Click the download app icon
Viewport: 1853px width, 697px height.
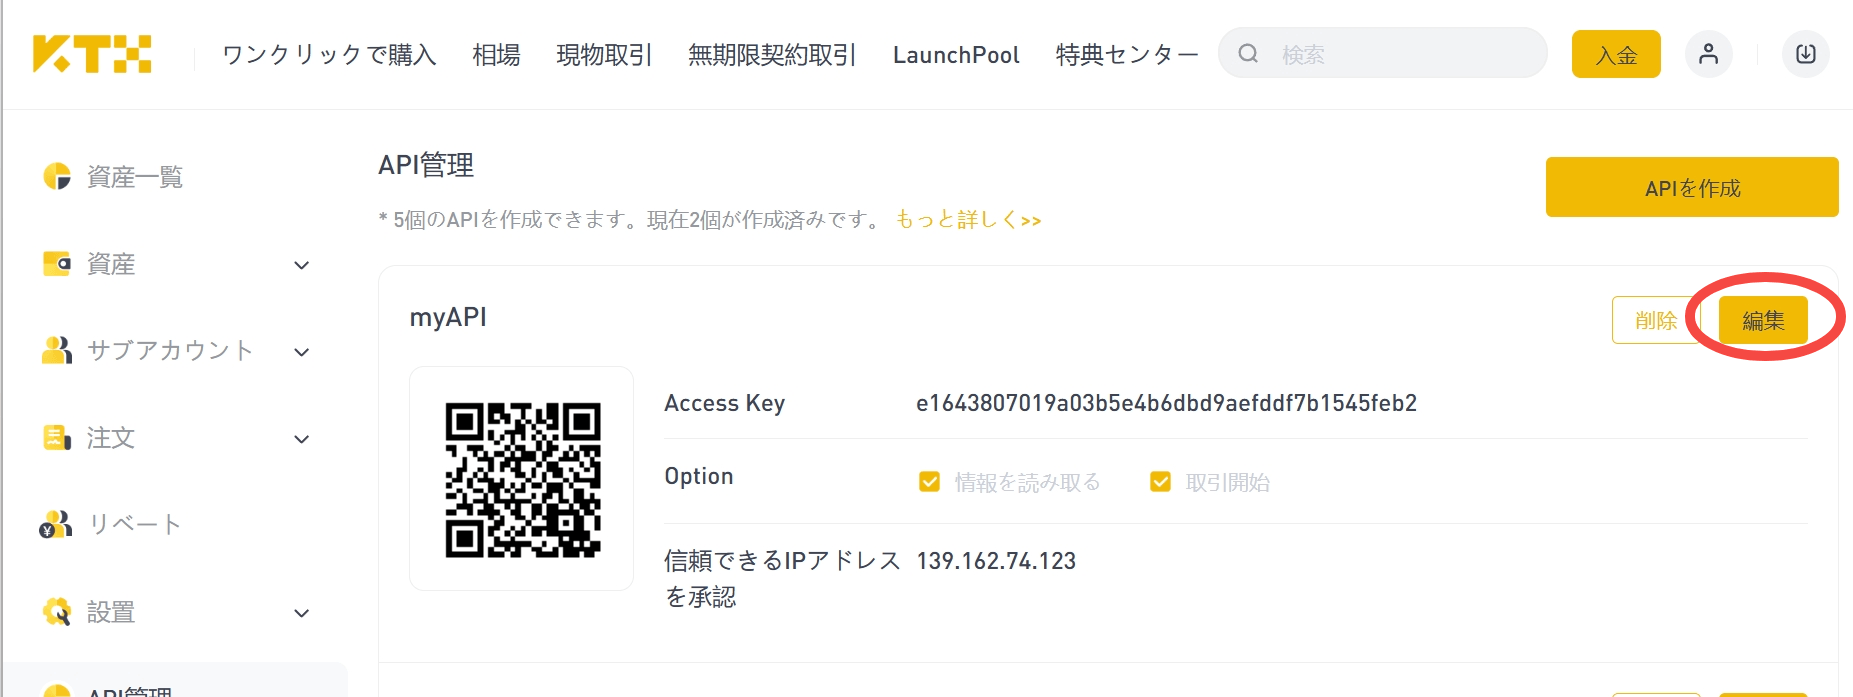point(1805,54)
